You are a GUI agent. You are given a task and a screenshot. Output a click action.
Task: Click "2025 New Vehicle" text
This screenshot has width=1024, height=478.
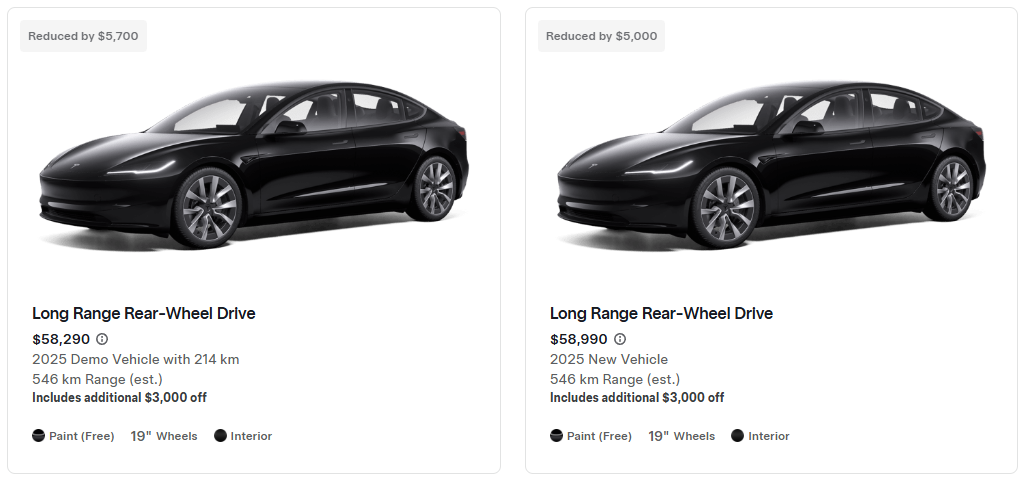[x=608, y=359]
